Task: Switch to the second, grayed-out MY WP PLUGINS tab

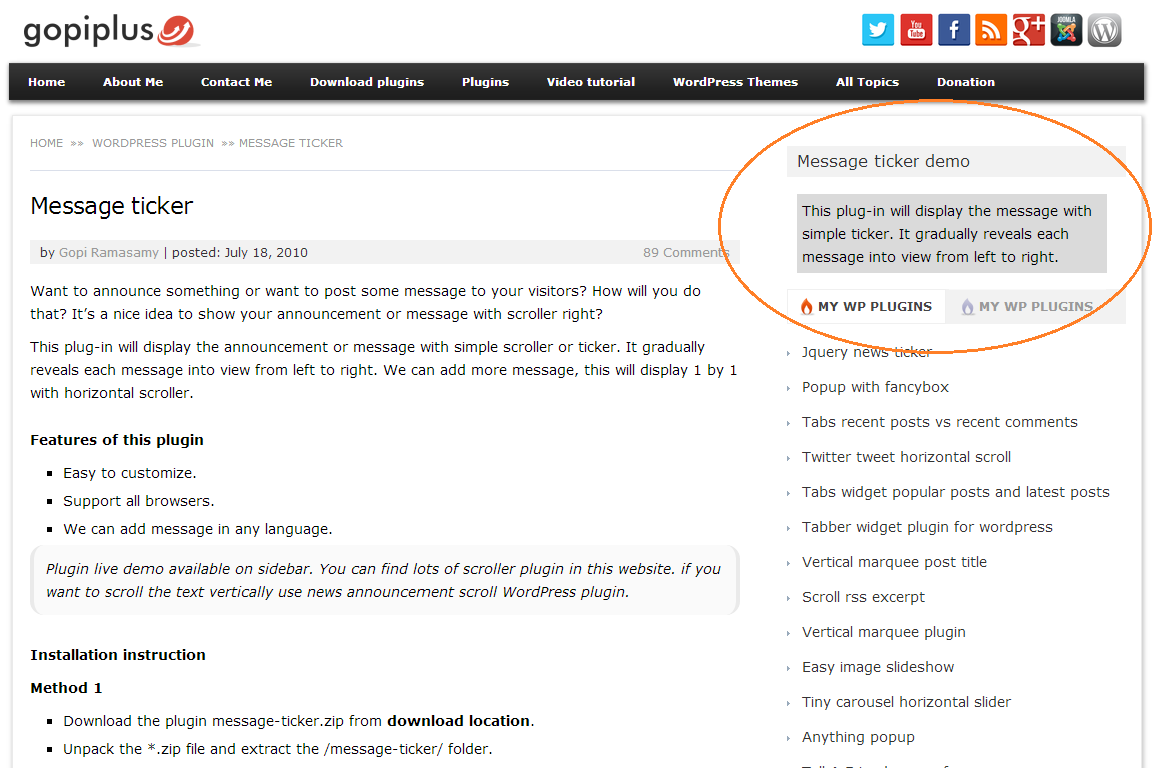Action: click(1030, 306)
